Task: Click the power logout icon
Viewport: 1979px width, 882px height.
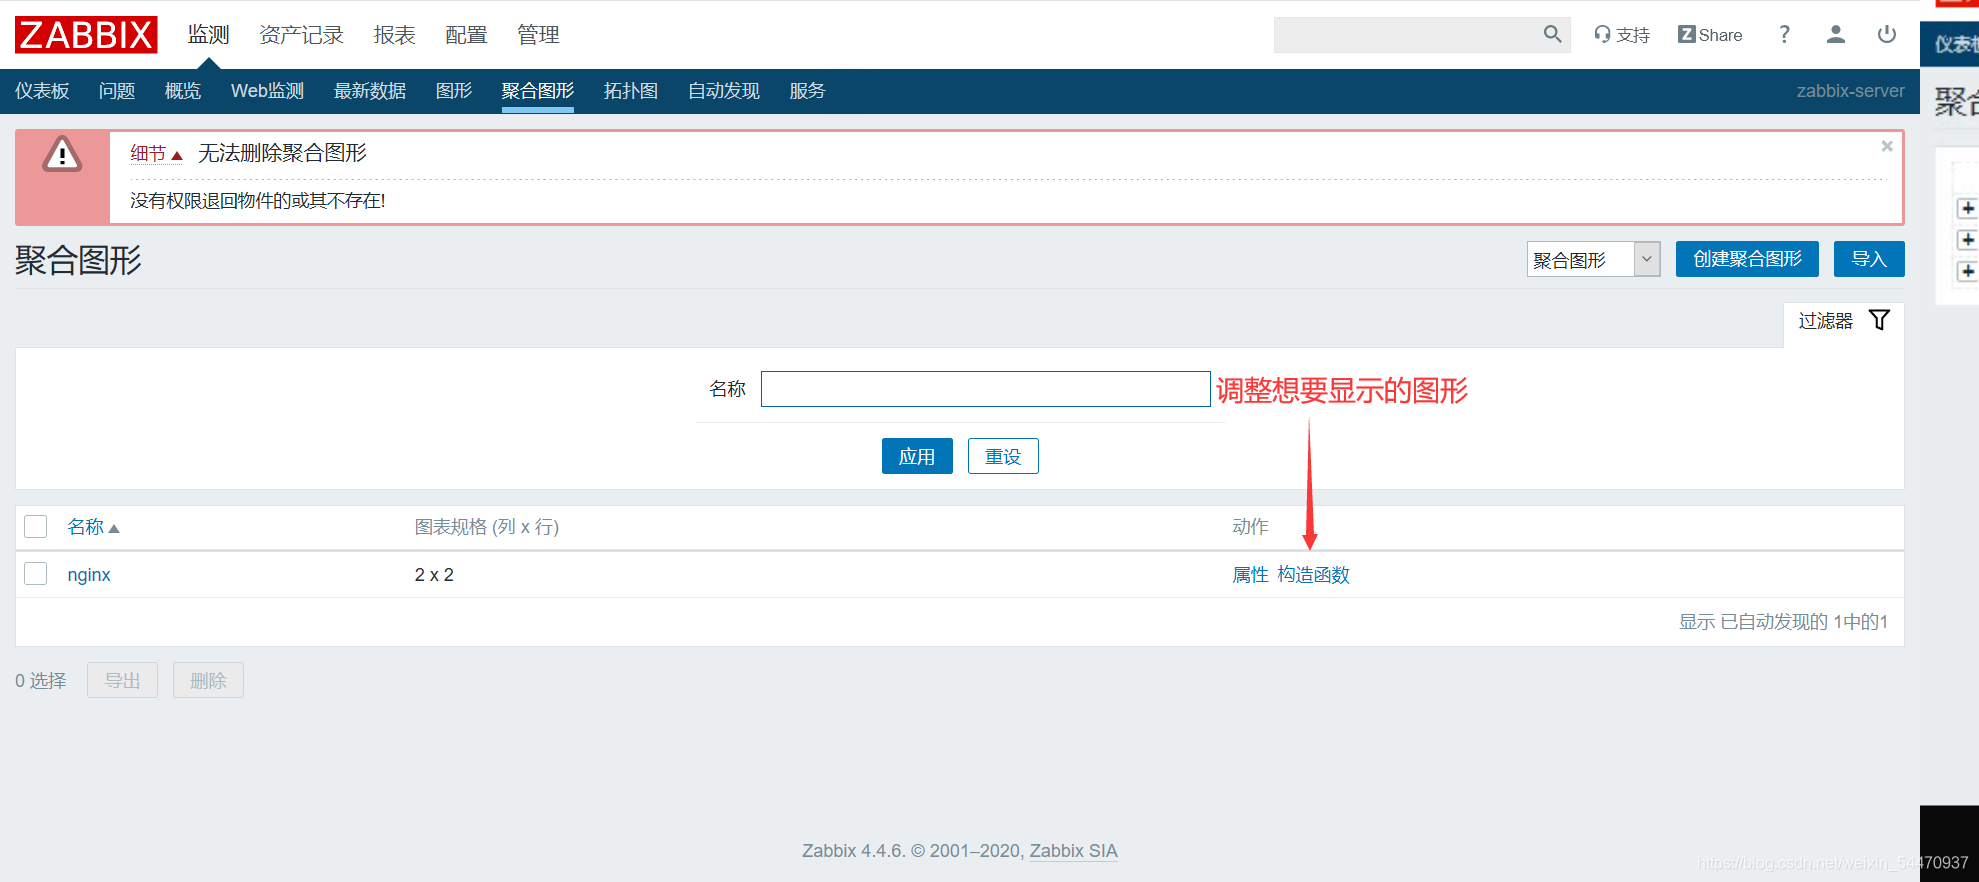Action: tap(1887, 35)
